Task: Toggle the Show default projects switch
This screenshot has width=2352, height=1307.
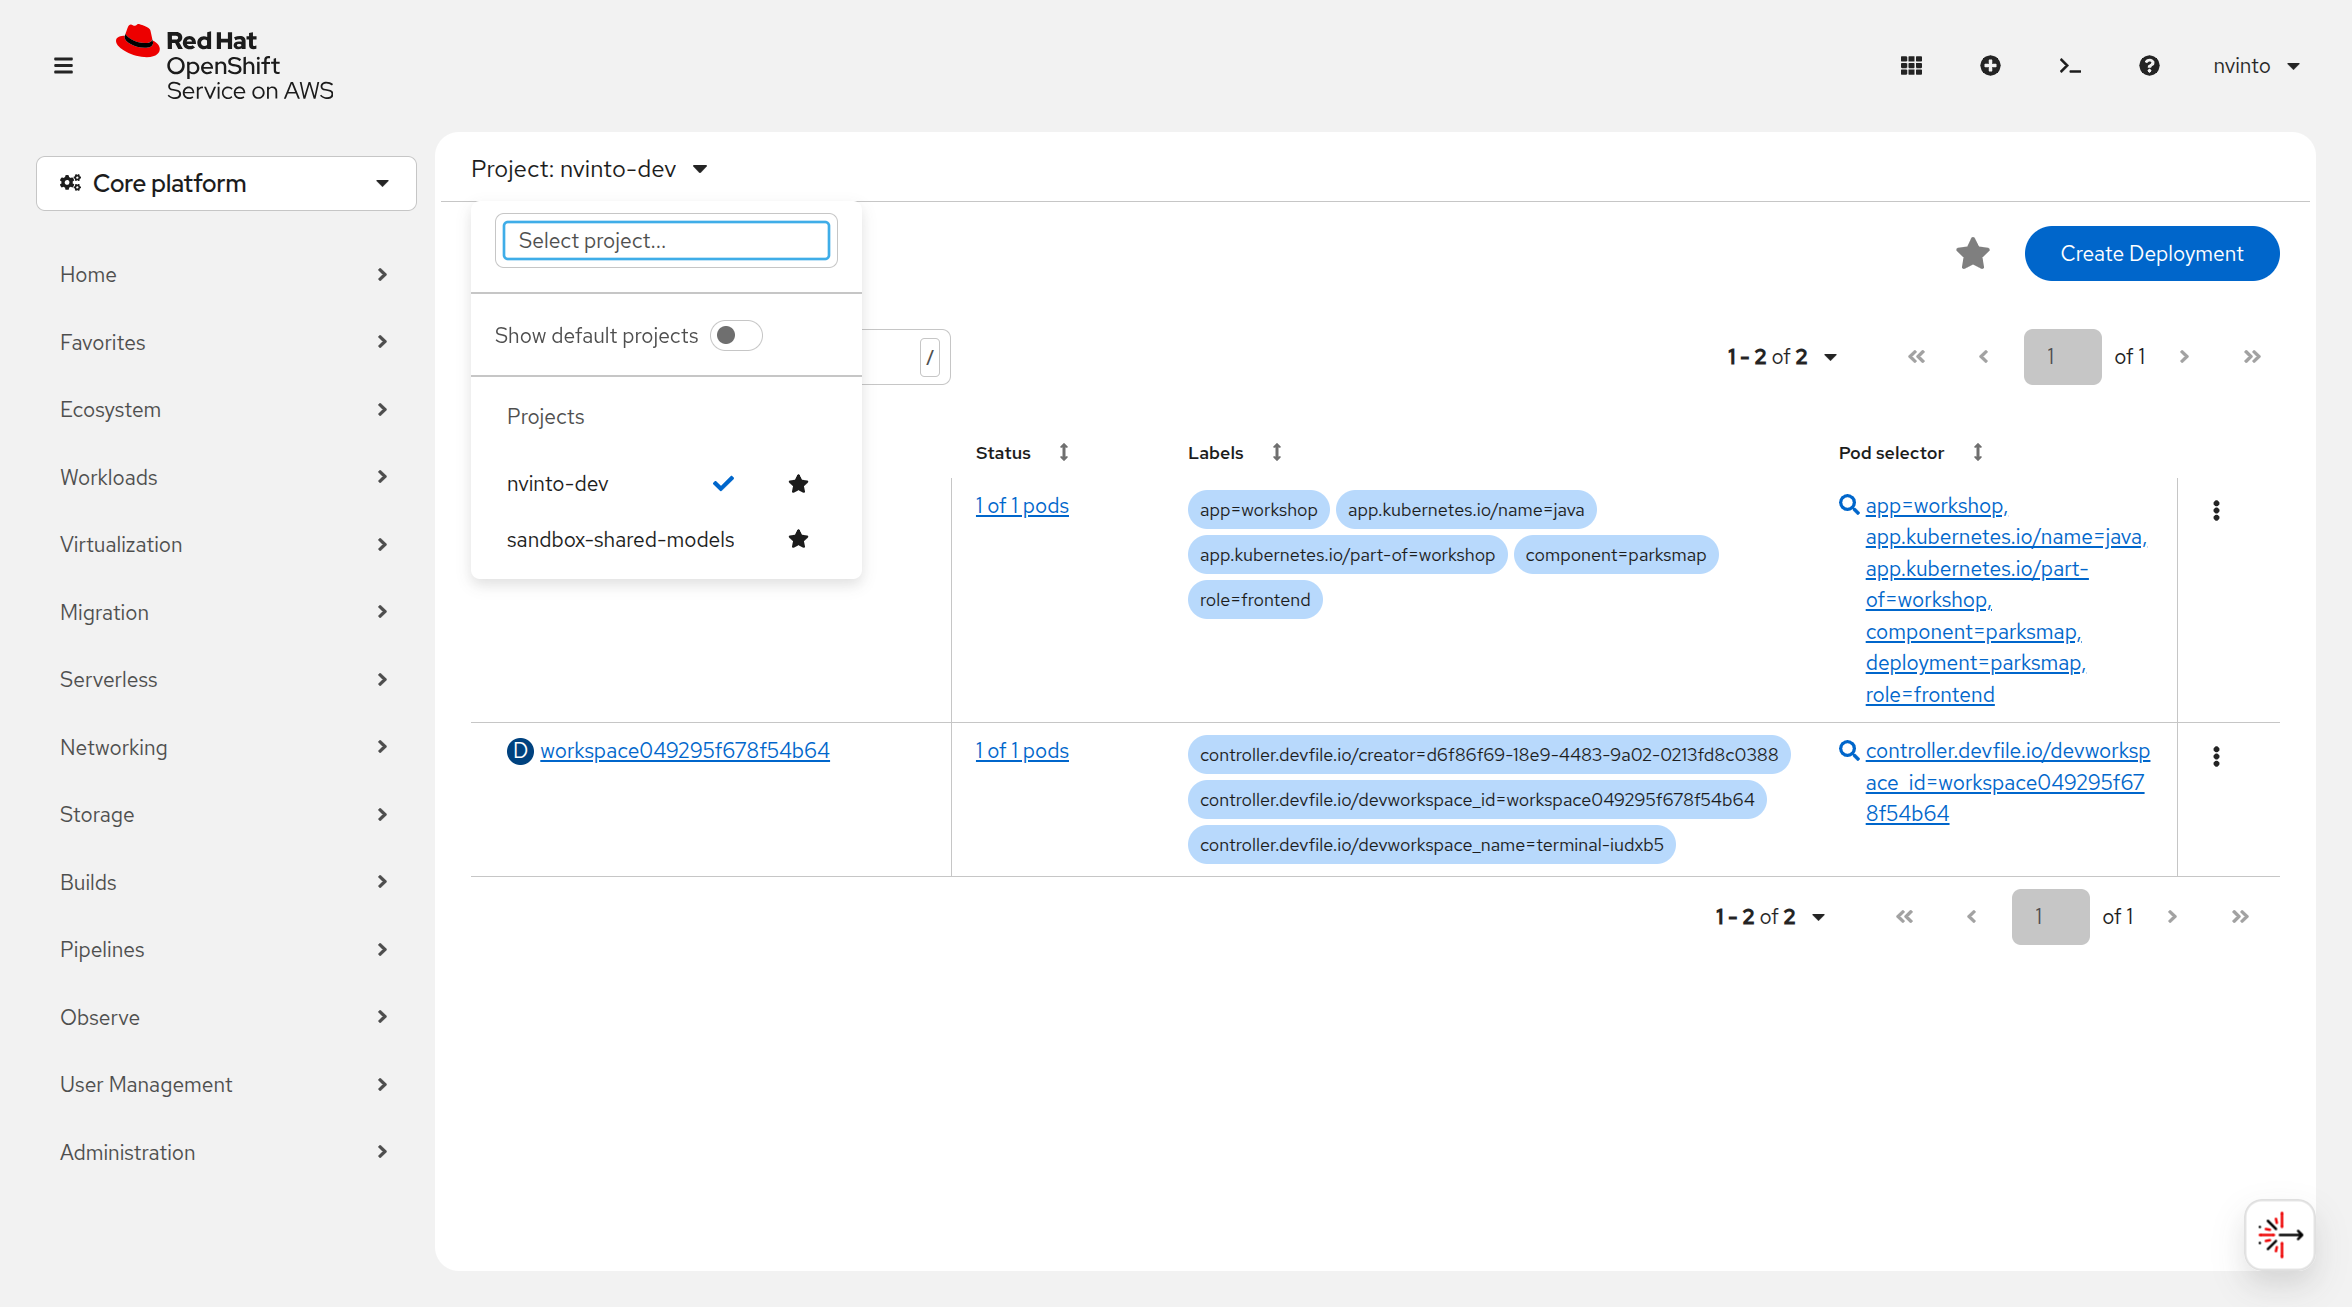Action: 736,336
